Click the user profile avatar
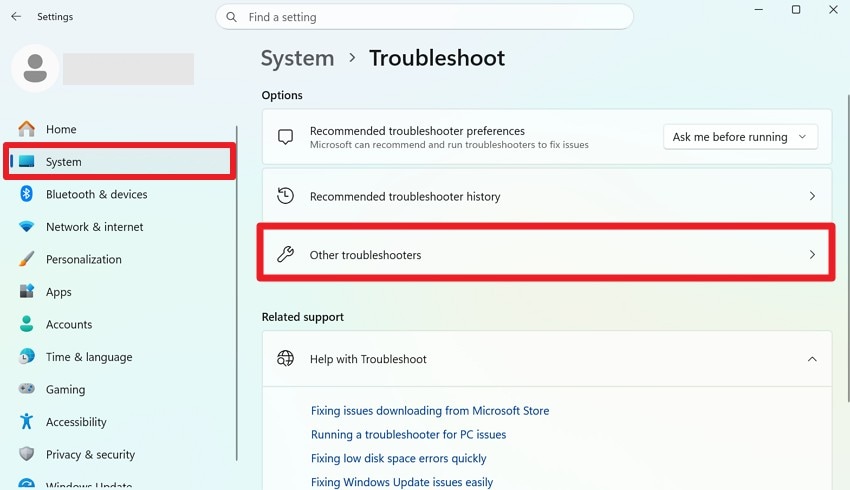This screenshot has width=850, height=490. [x=35, y=68]
